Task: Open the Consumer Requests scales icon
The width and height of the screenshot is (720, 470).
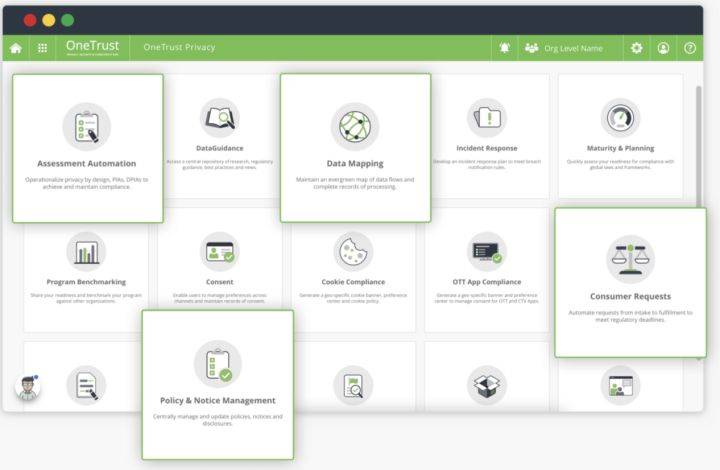Action: [630, 259]
